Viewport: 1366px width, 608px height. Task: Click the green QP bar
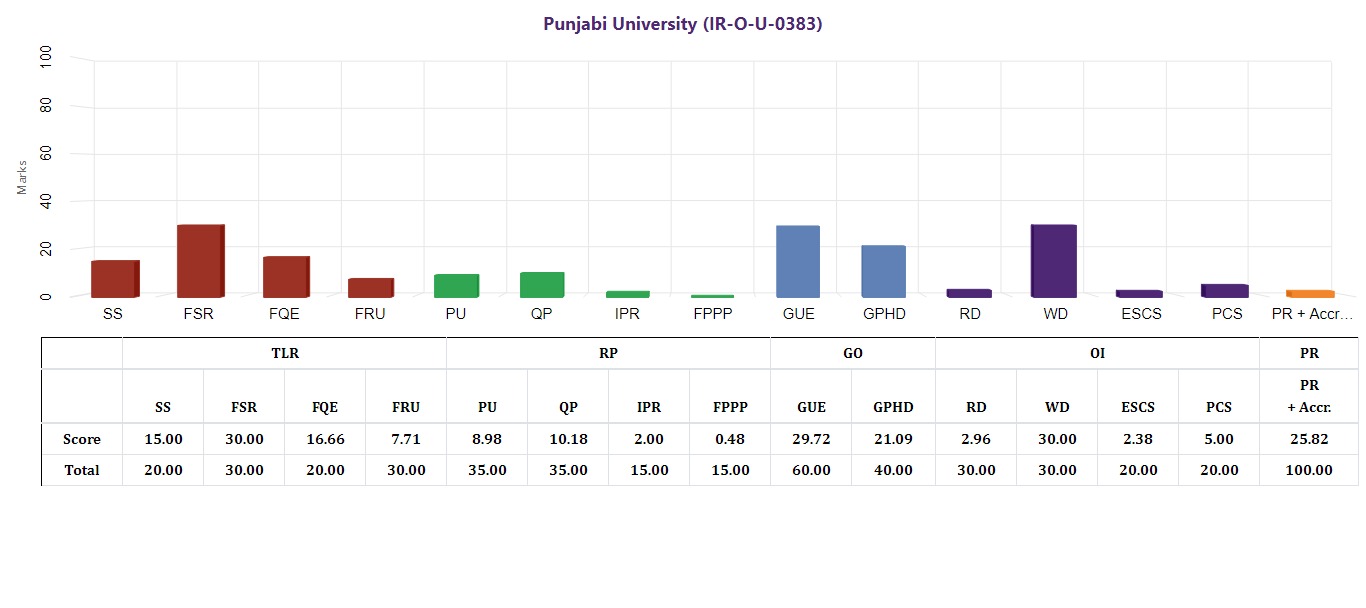tap(542, 285)
